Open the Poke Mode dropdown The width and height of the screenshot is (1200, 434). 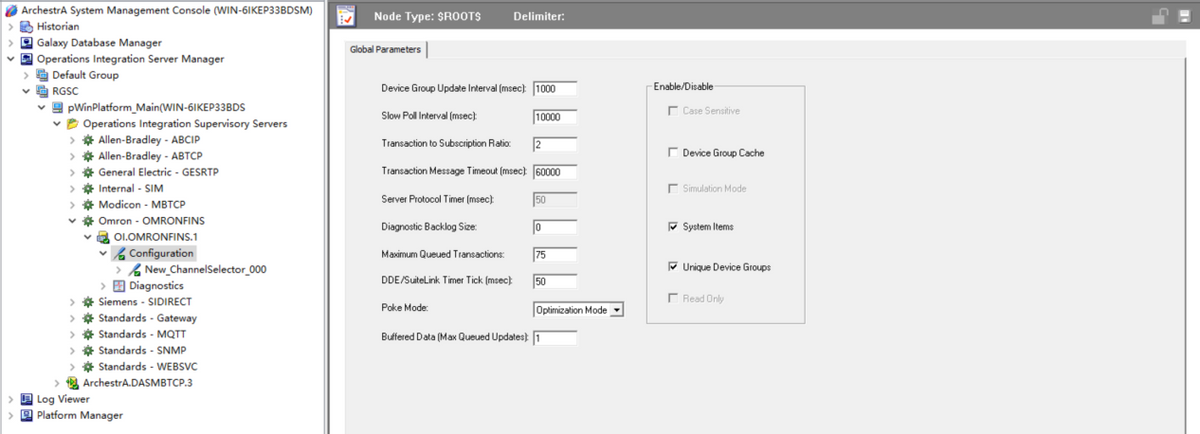(x=617, y=310)
